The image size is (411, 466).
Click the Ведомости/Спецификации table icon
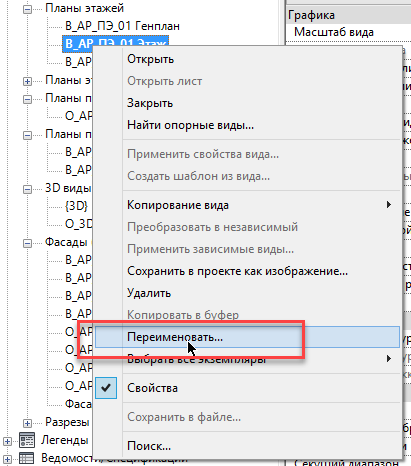[x=27, y=458]
